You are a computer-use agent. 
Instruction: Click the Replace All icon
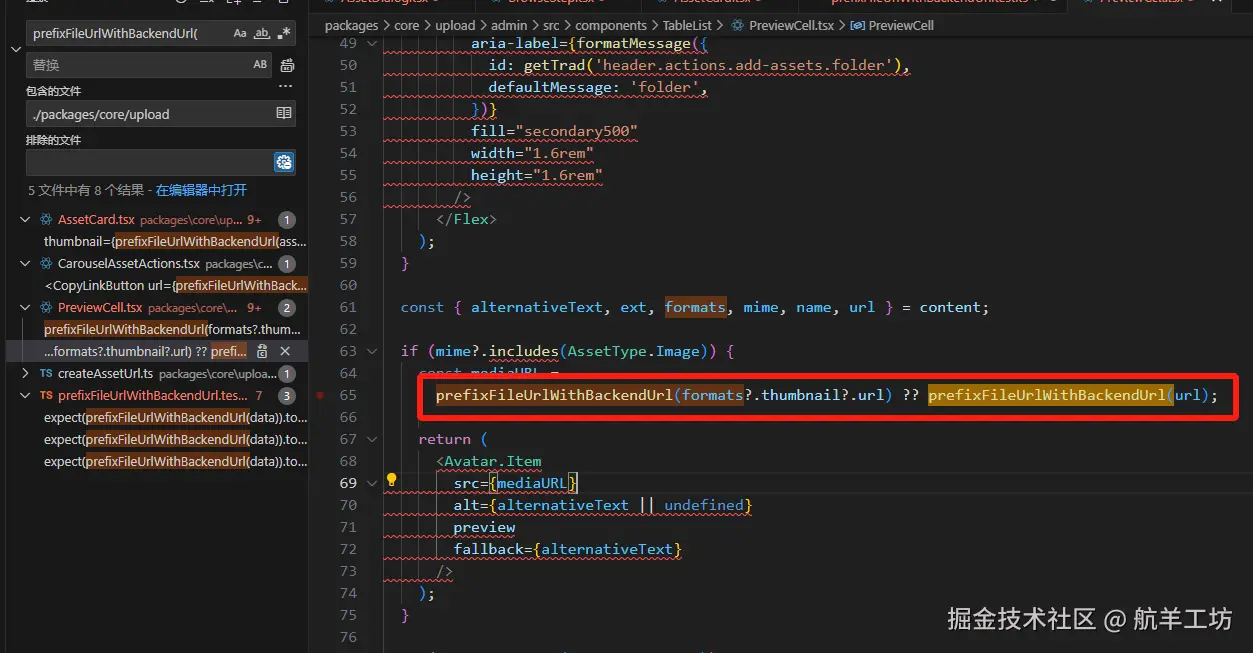(x=287, y=65)
